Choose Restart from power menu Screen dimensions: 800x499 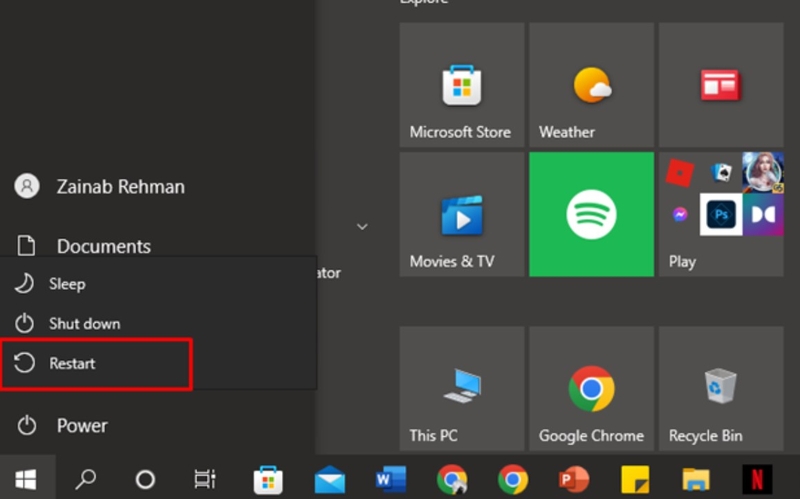(x=158, y=363)
